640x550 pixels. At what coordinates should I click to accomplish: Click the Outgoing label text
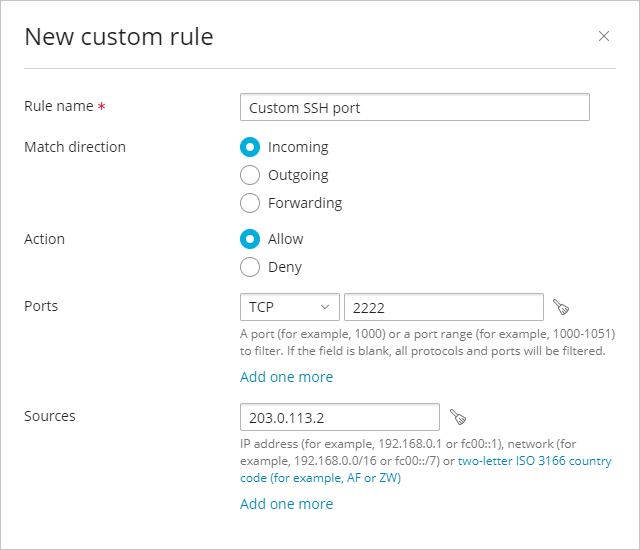pos(298,175)
